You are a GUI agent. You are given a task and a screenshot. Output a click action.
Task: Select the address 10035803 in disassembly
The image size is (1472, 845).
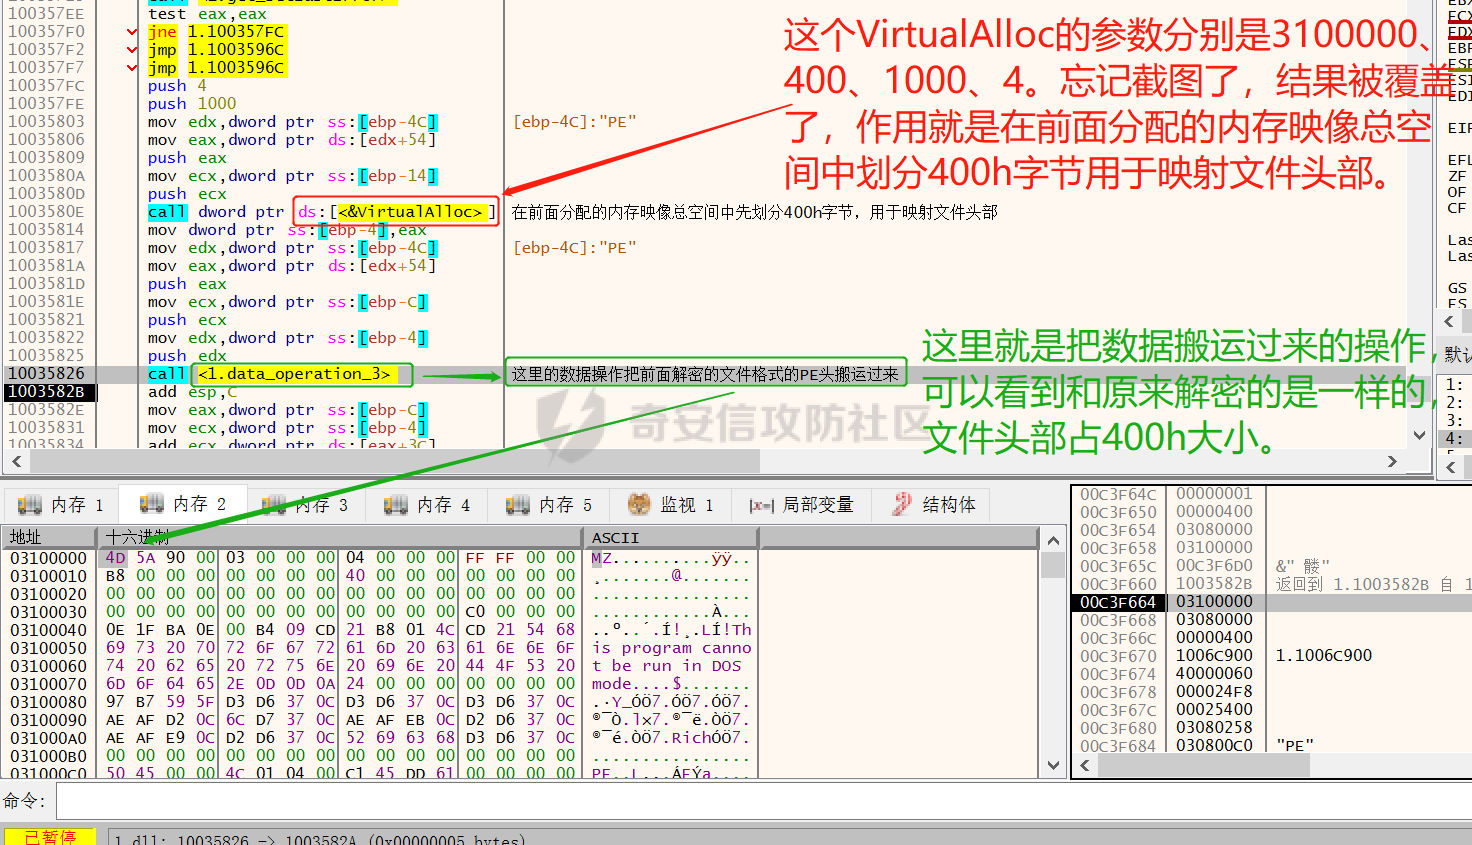(x=47, y=122)
